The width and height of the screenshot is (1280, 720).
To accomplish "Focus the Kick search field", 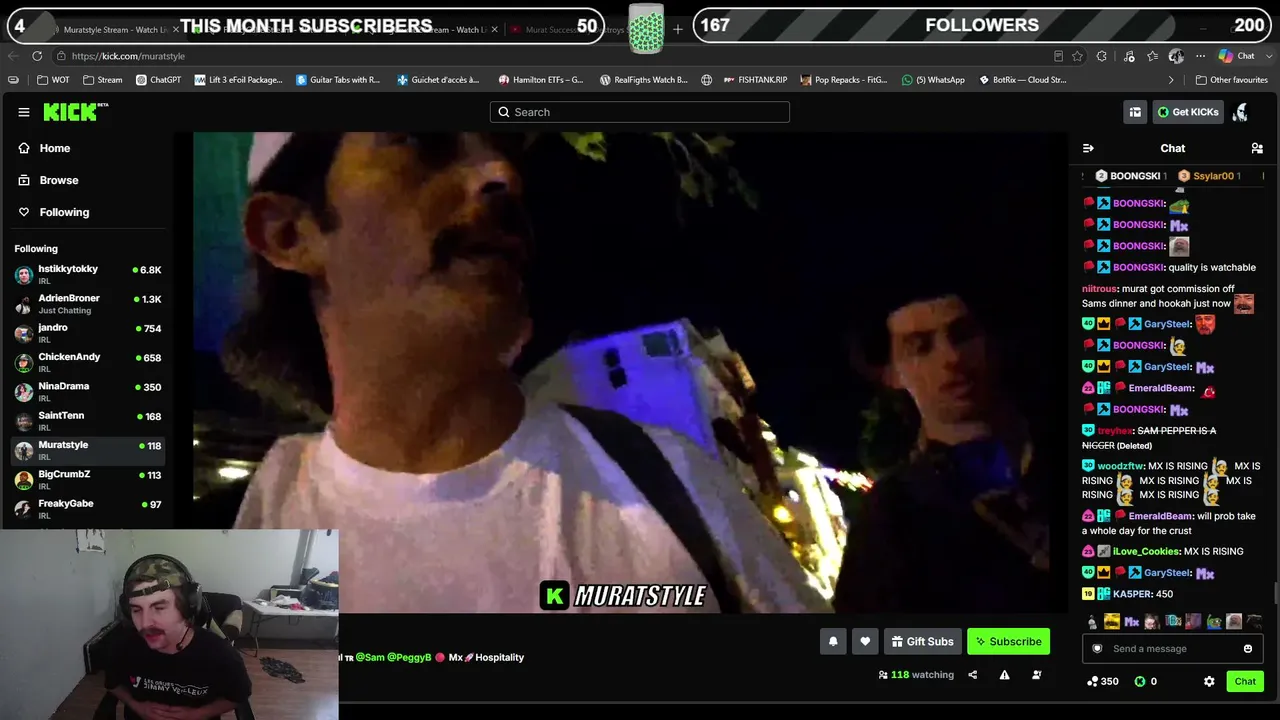I will click(x=640, y=112).
